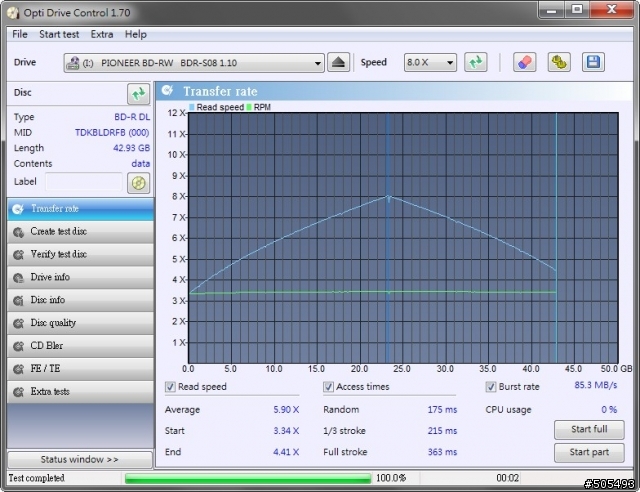Image resolution: width=640 pixels, height=492 pixels.
Task: Open the Extra menu
Action: [102, 34]
